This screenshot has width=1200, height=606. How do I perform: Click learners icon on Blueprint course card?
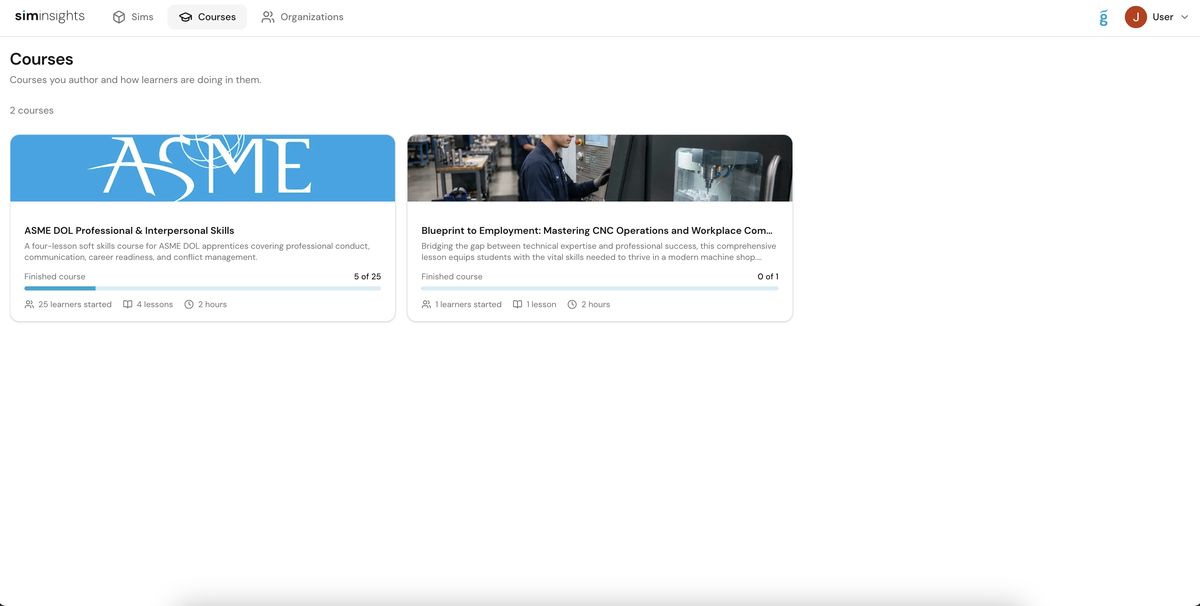pos(426,304)
